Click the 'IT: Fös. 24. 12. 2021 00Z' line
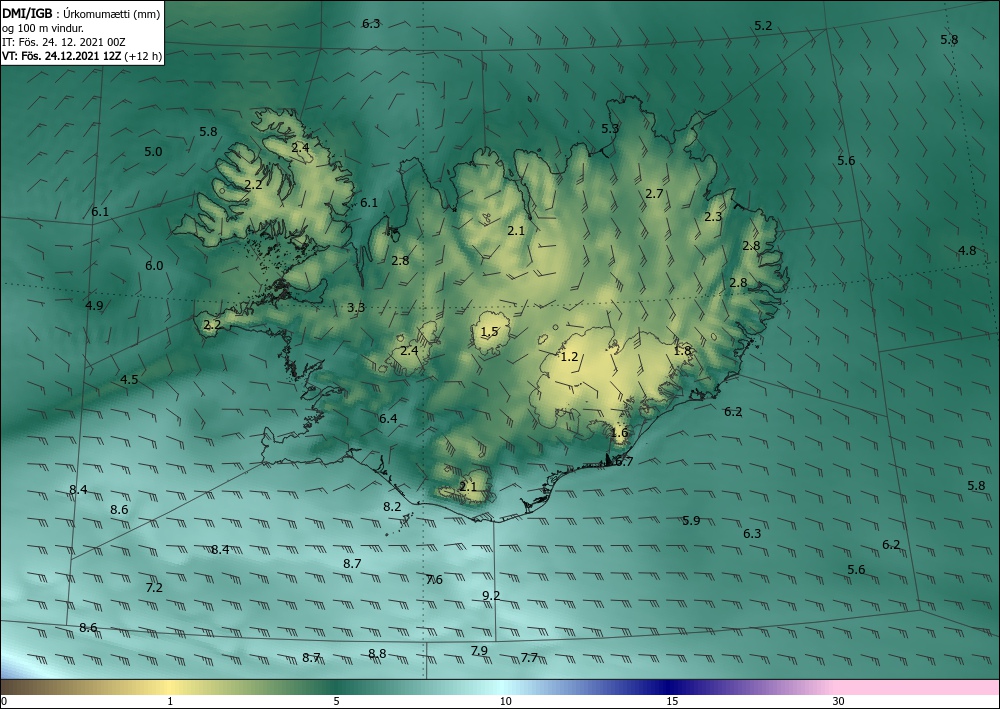Screen dimensions: 1000x709 coord(64,42)
